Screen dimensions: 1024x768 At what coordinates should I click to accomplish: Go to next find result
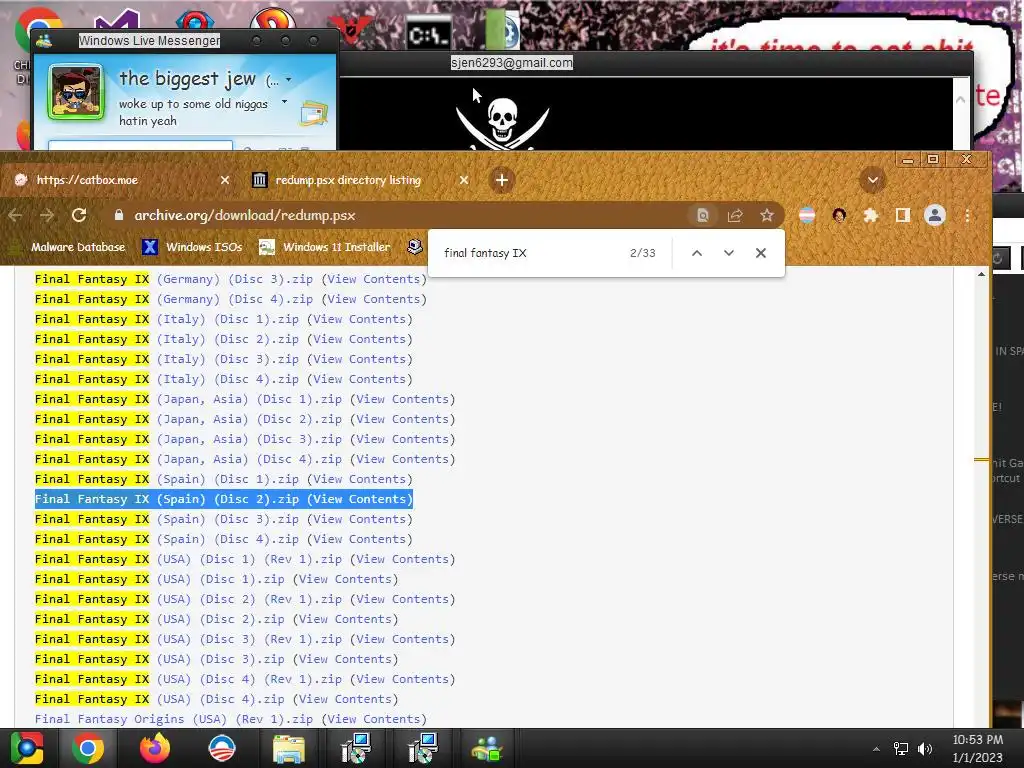[x=729, y=253]
